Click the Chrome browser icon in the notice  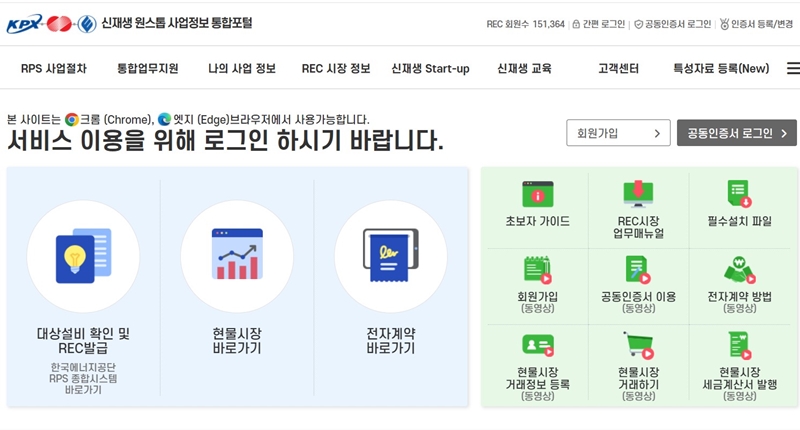(72, 120)
